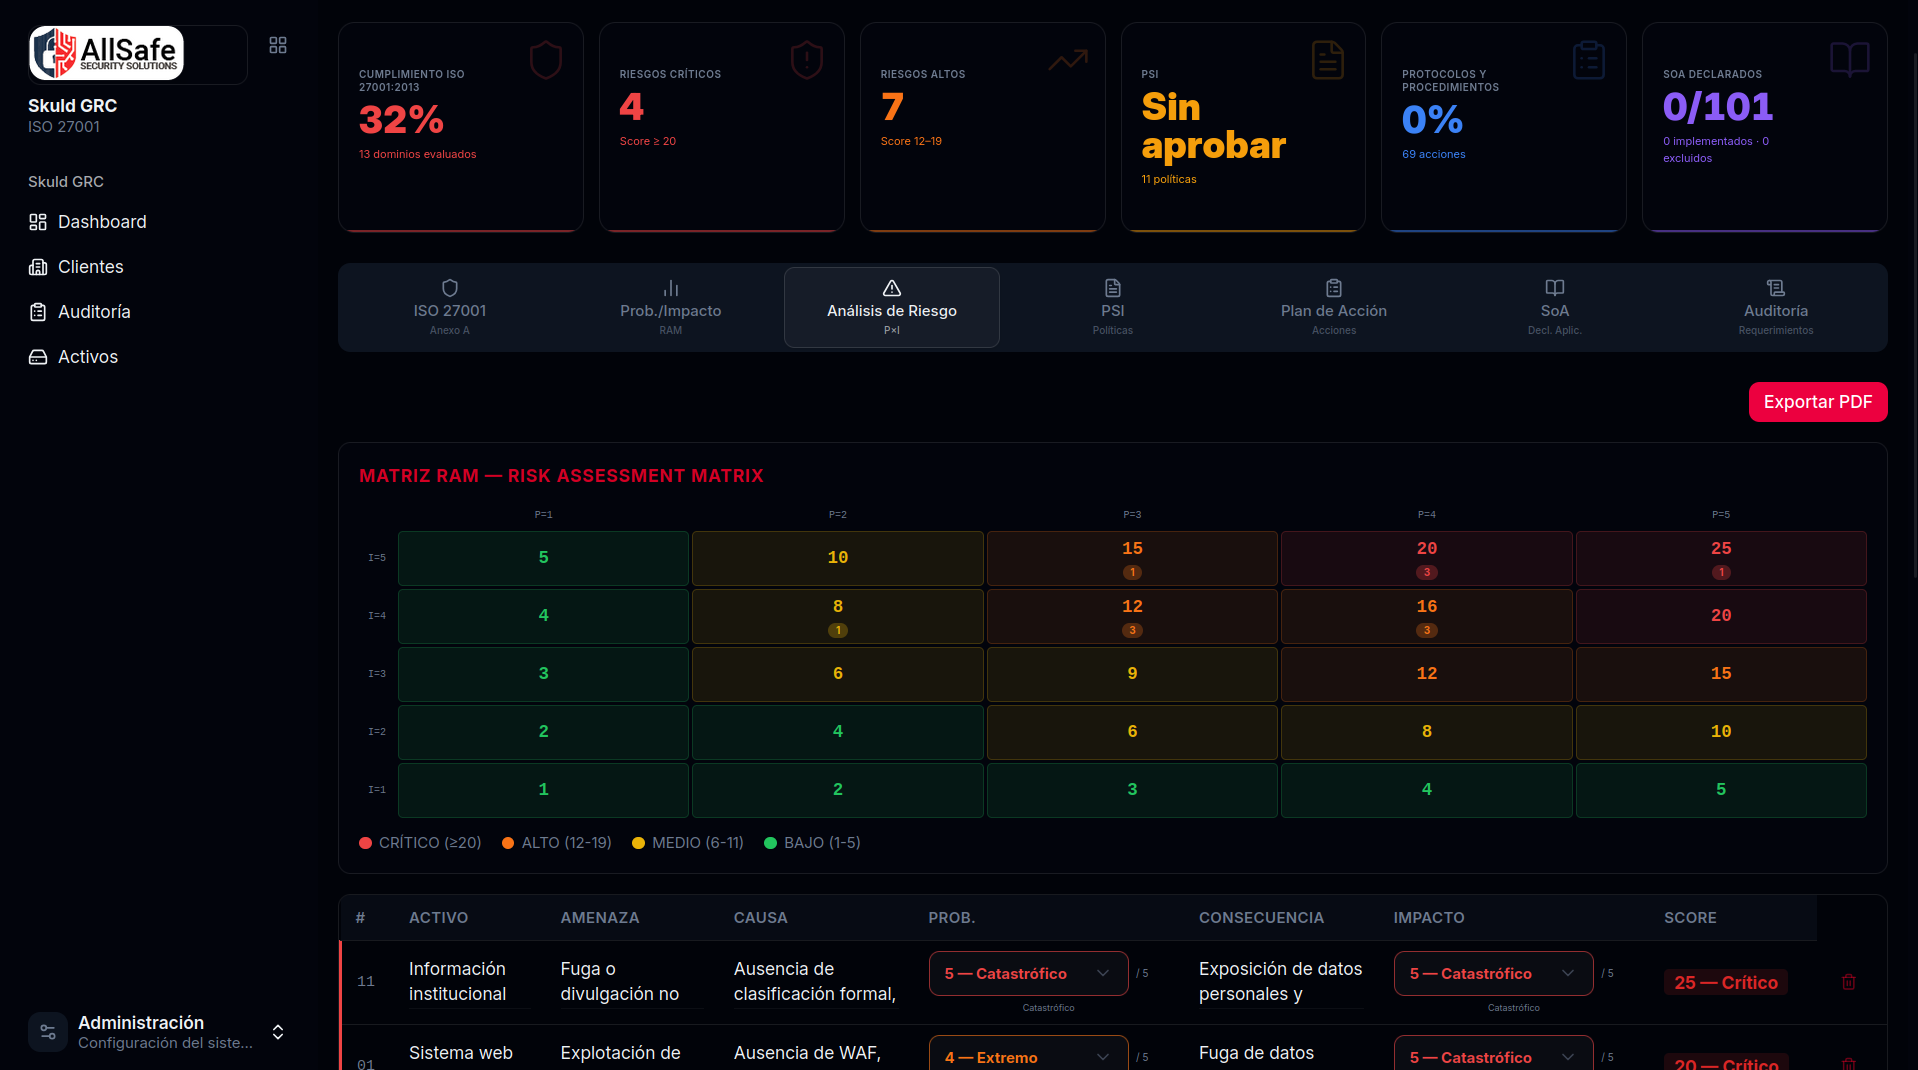The image size is (1918, 1070).
Task: Click matrix cell 16 at I=4 P=4
Action: click(x=1427, y=616)
